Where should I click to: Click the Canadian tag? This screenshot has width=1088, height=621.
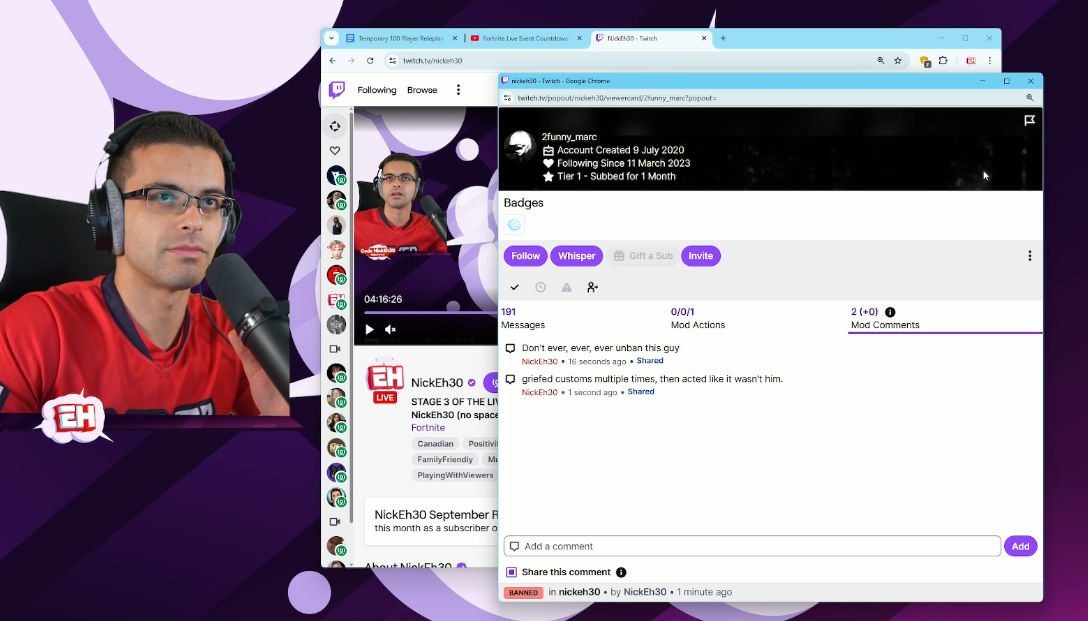pyautogui.click(x=435, y=444)
